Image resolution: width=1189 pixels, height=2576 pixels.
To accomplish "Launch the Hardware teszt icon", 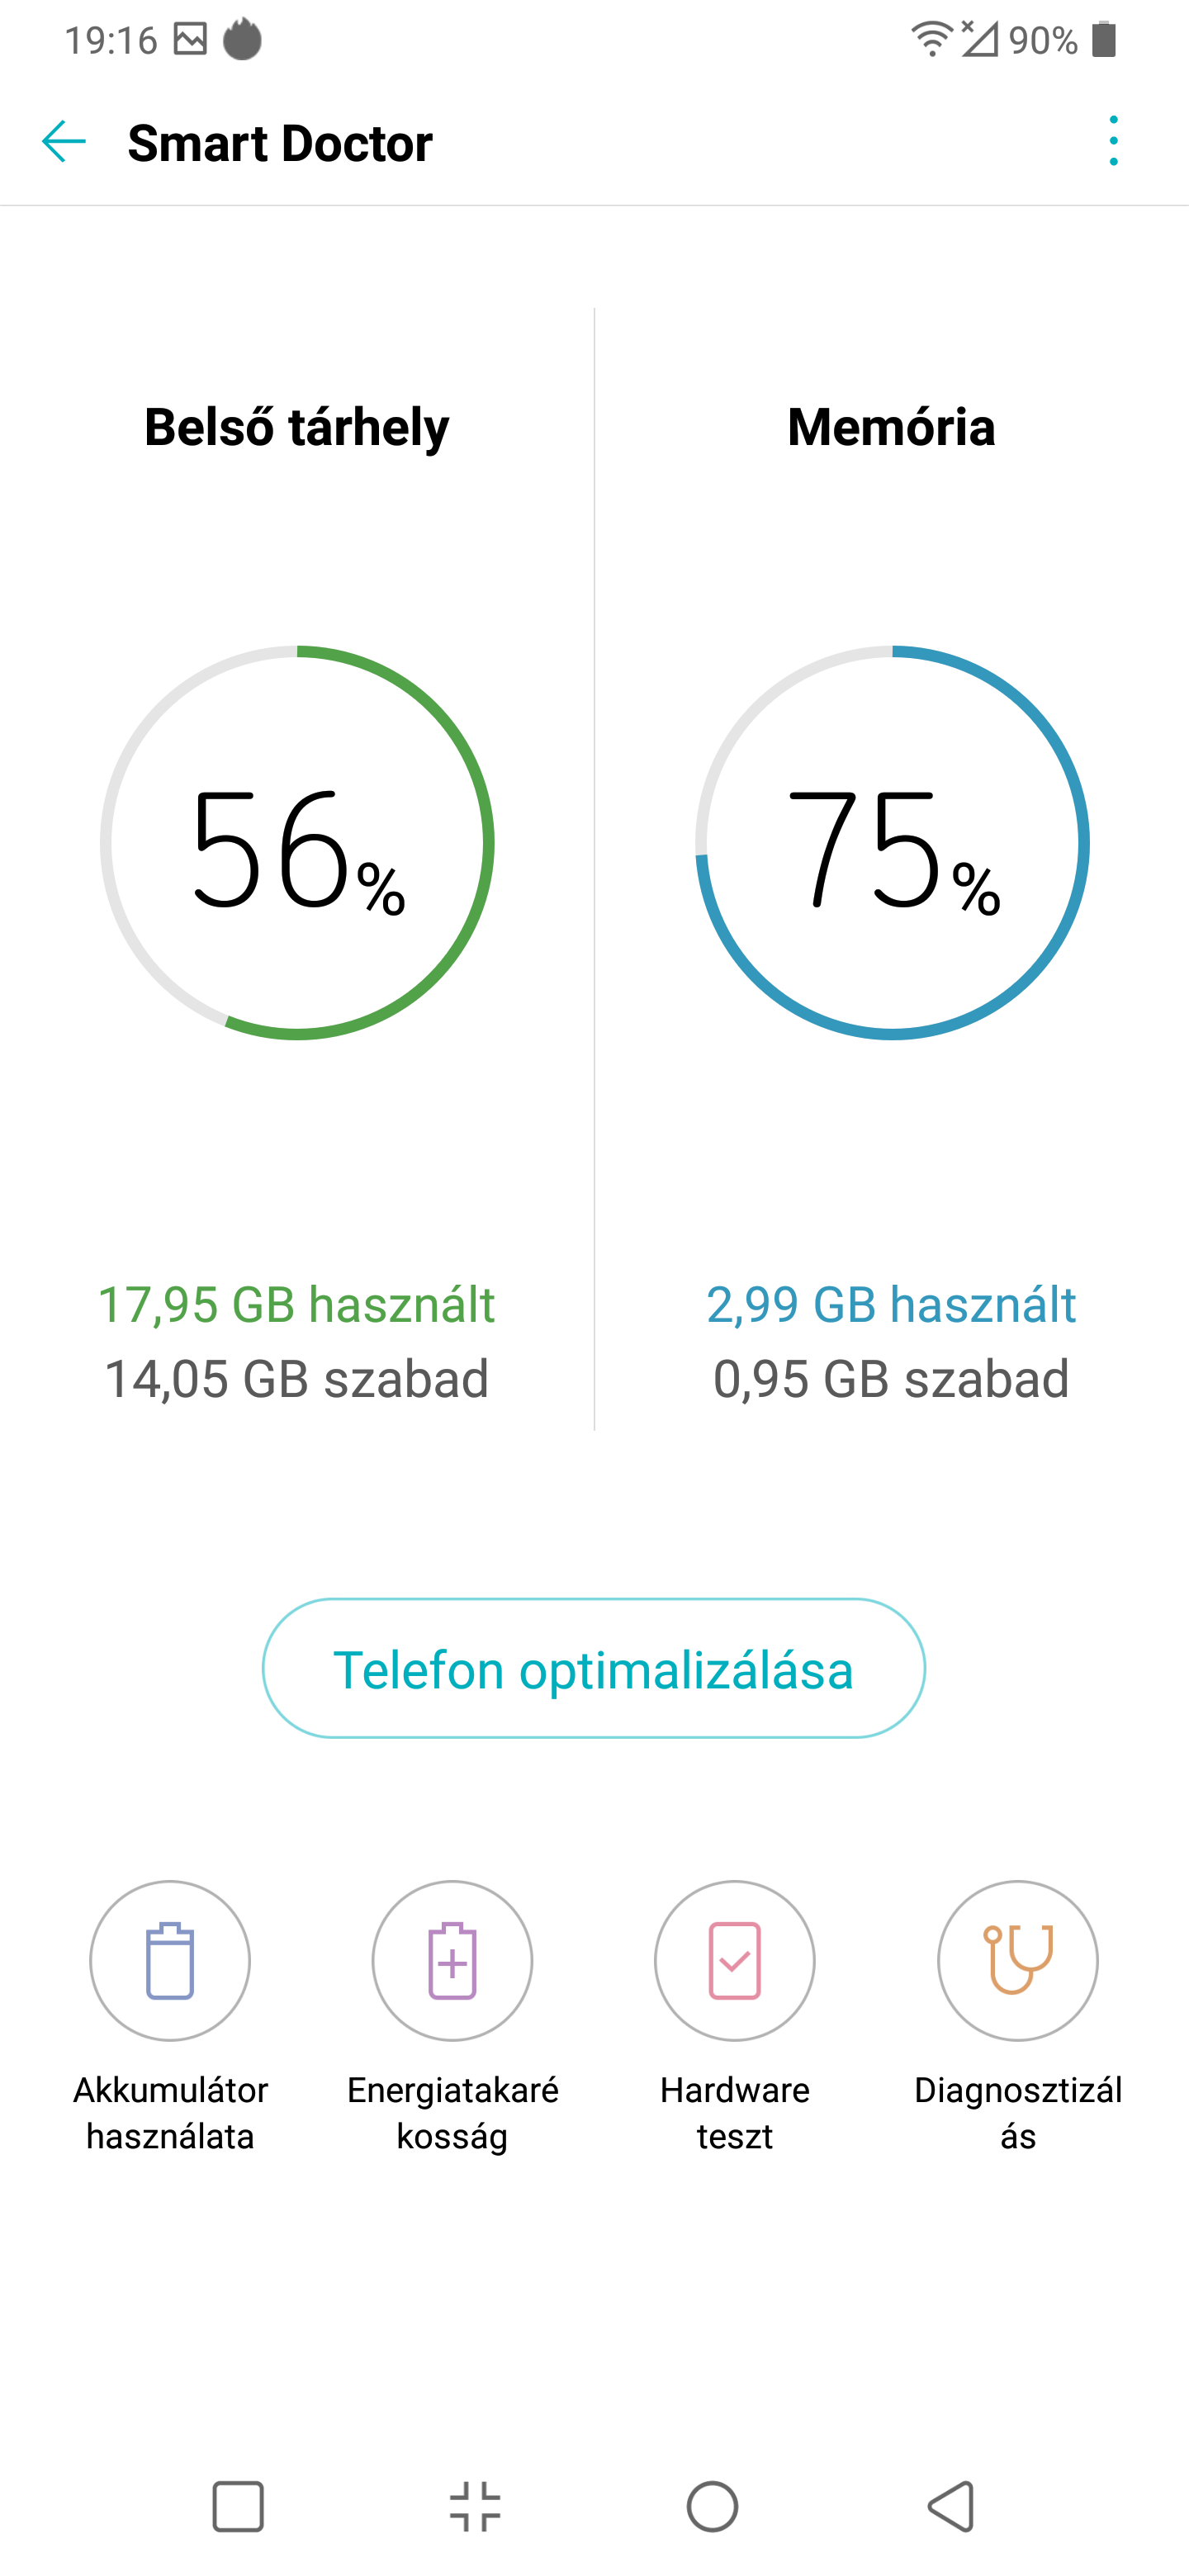I will click(735, 1960).
